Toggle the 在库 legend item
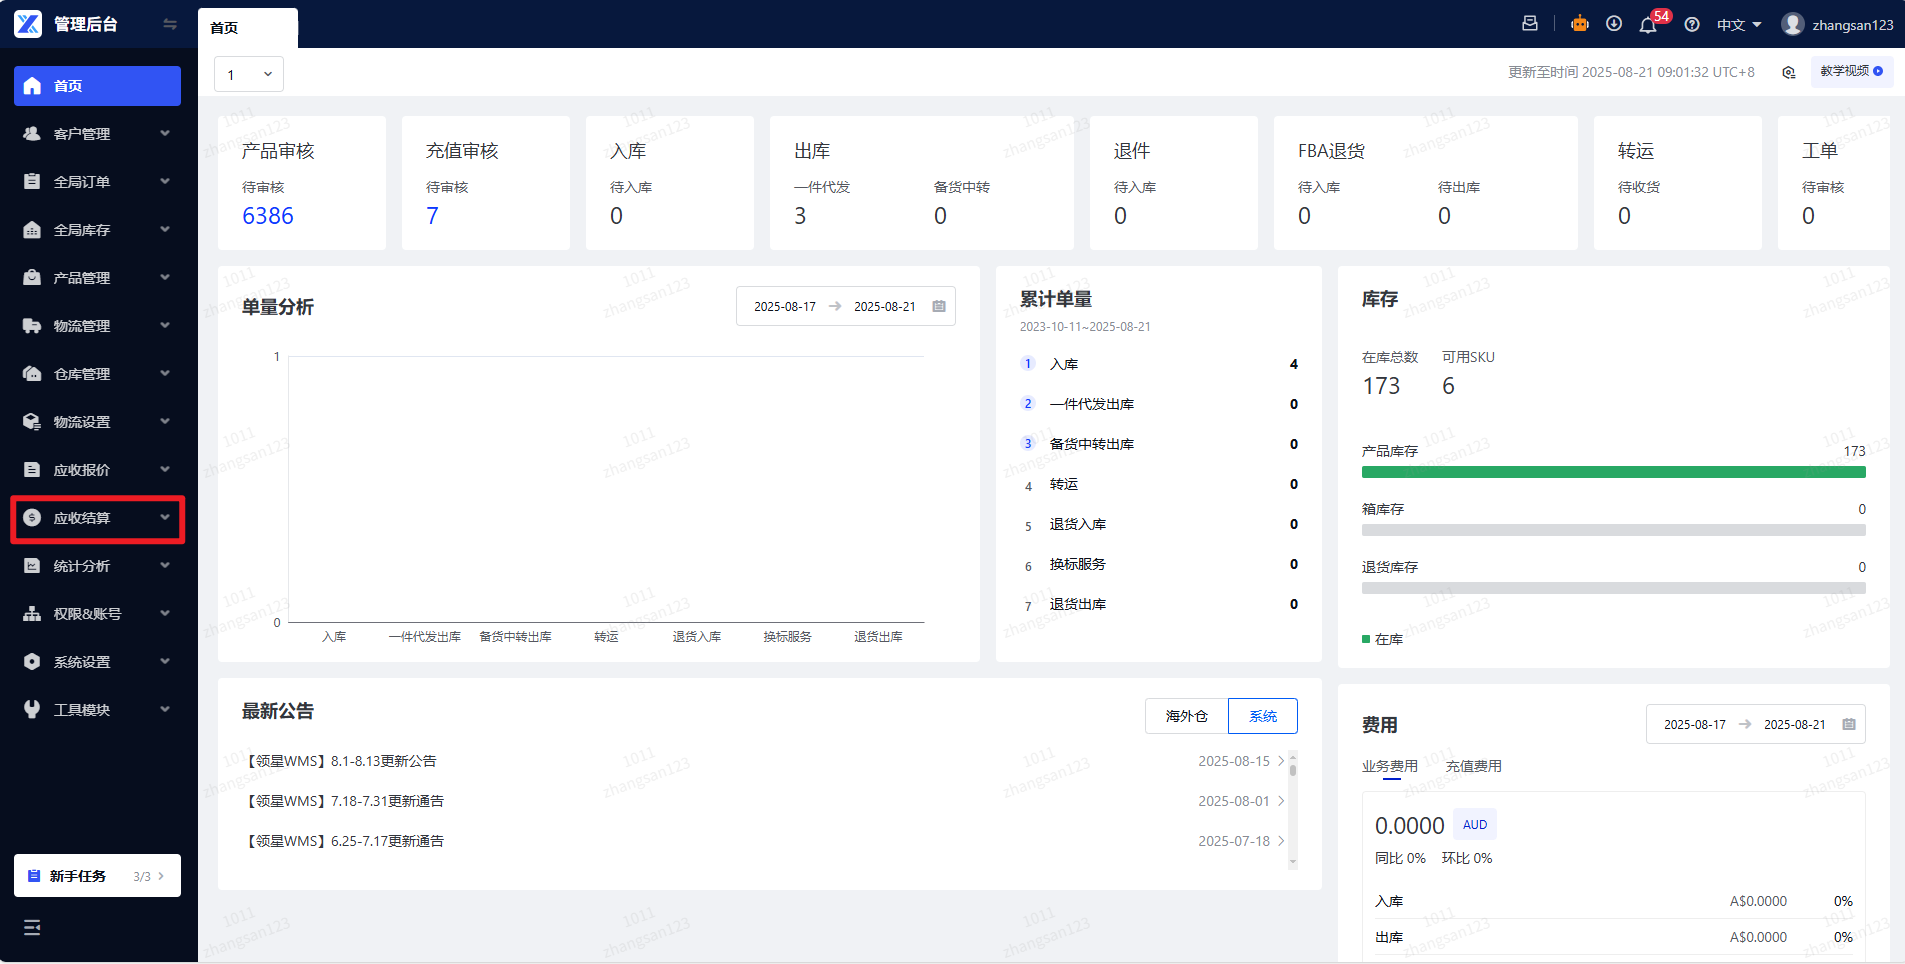The image size is (1905, 964). [x=1382, y=639]
